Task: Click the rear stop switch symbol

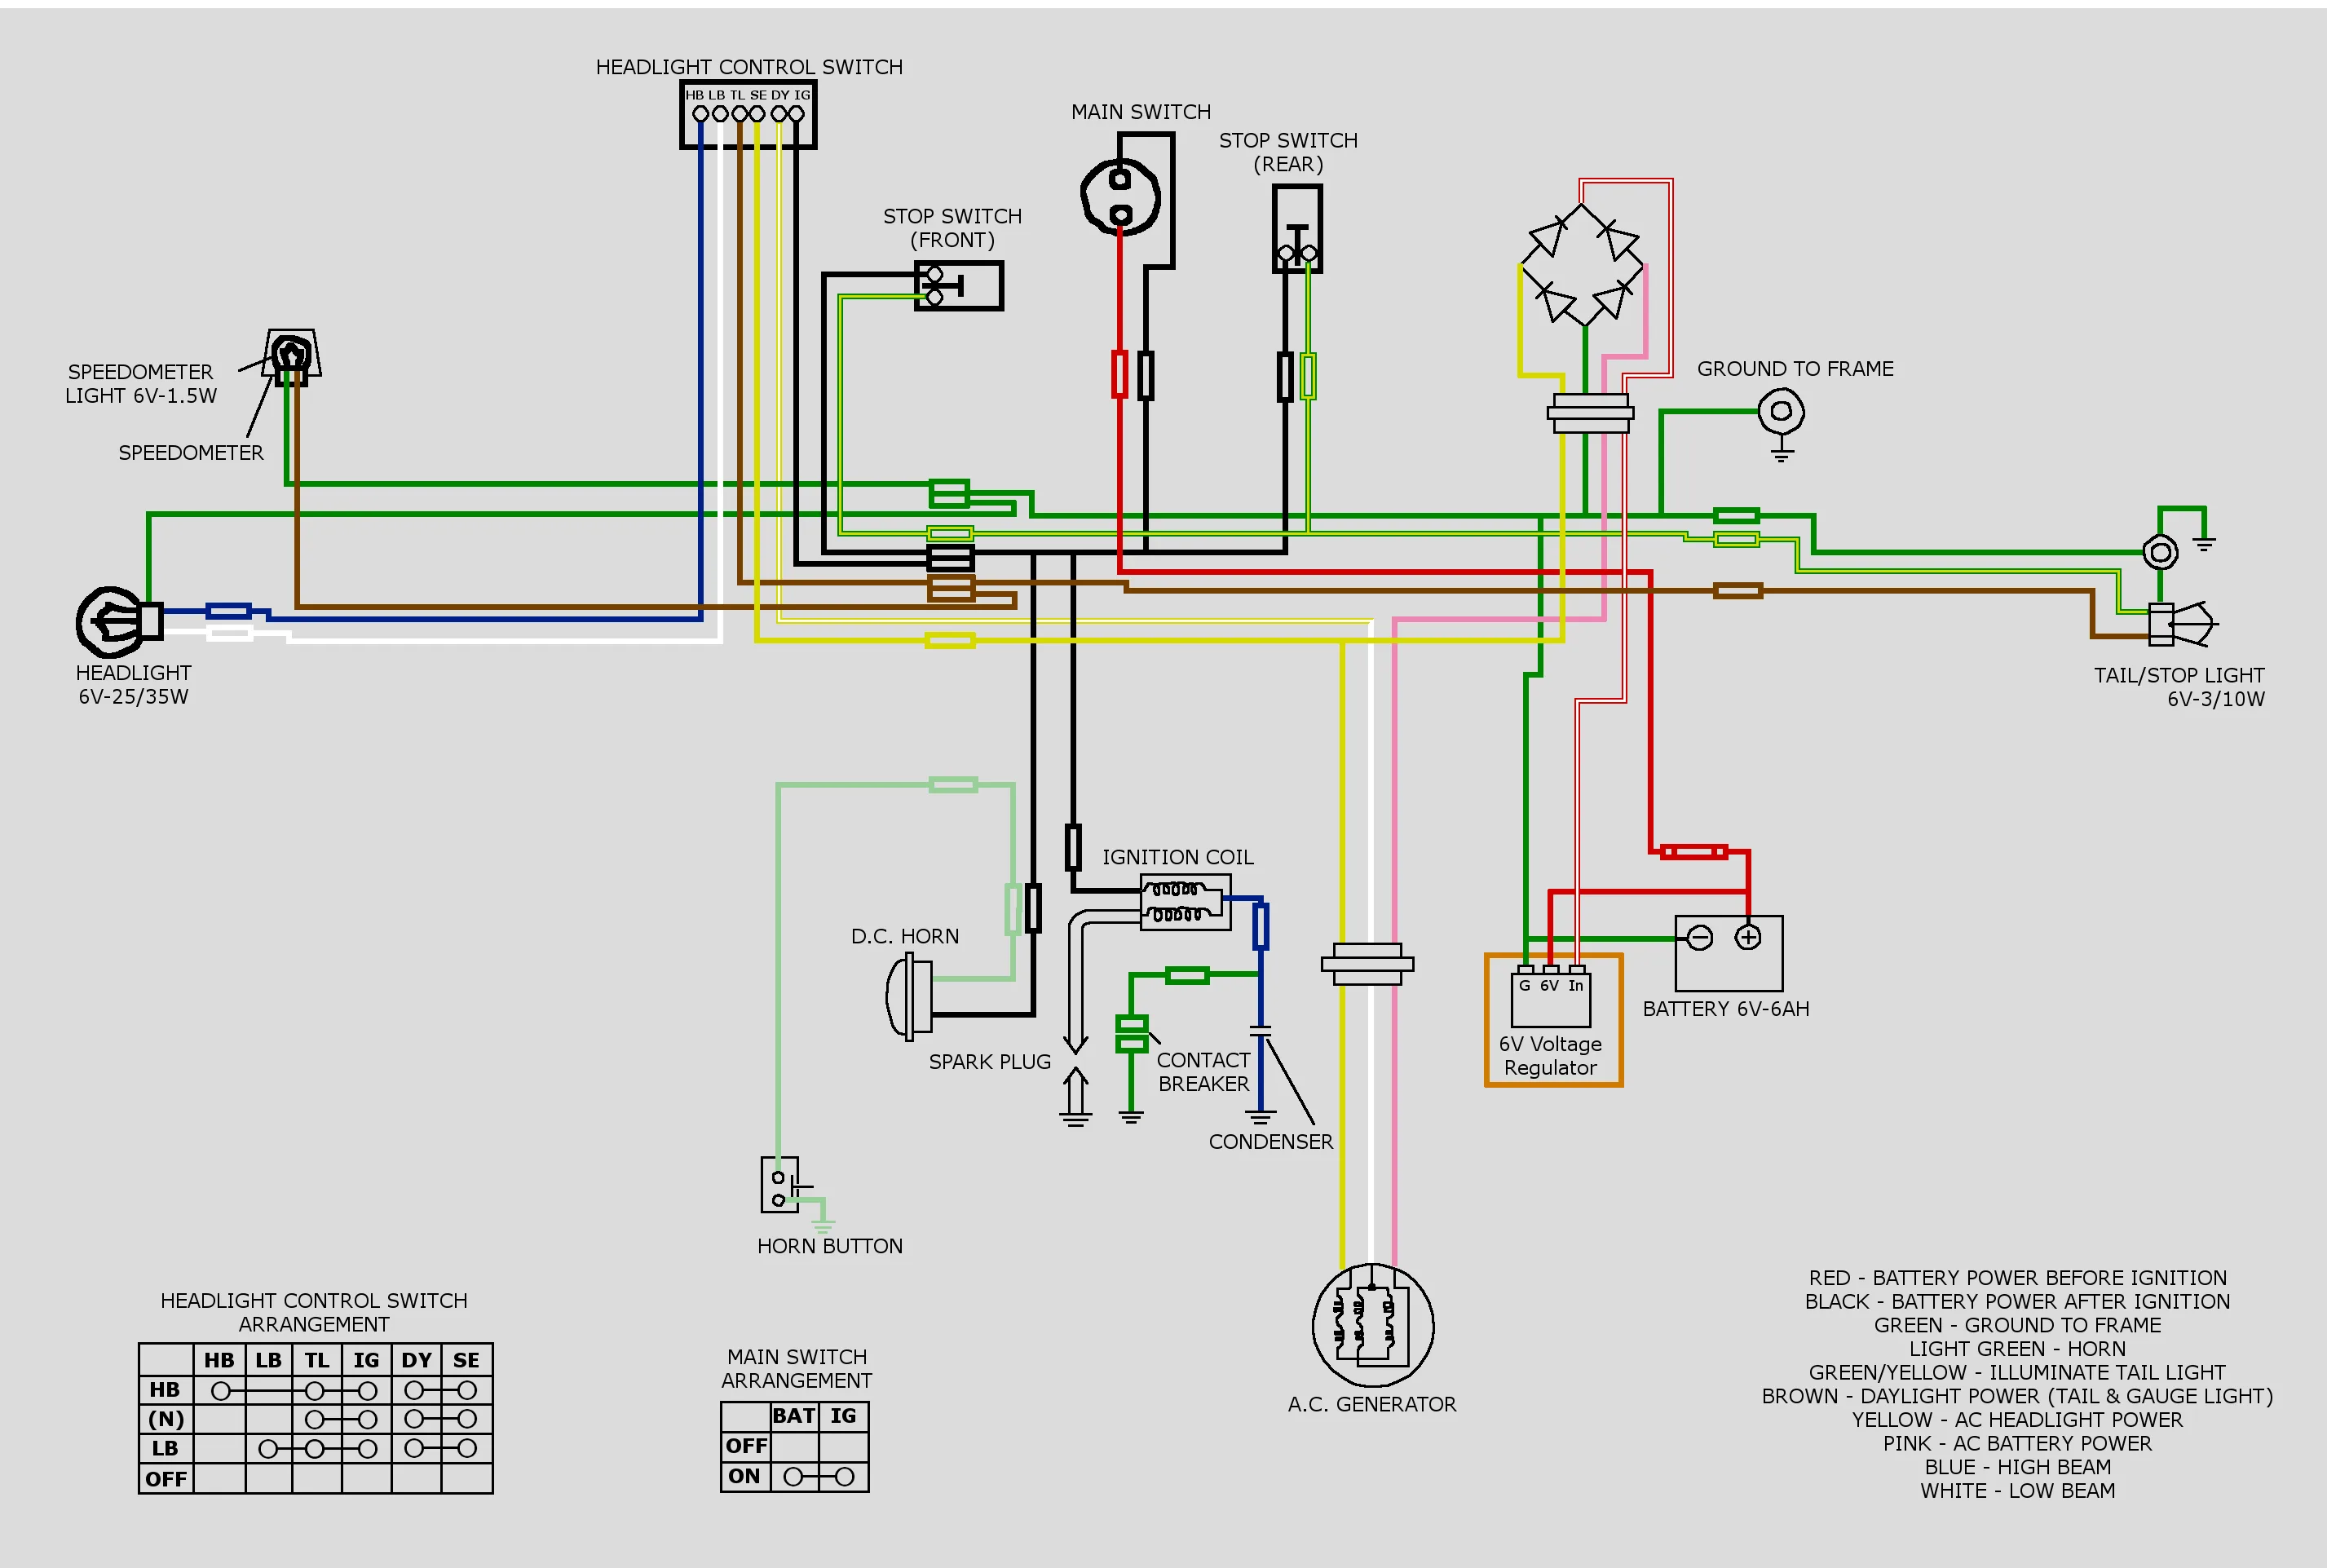Action: click(x=1297, y=229)
